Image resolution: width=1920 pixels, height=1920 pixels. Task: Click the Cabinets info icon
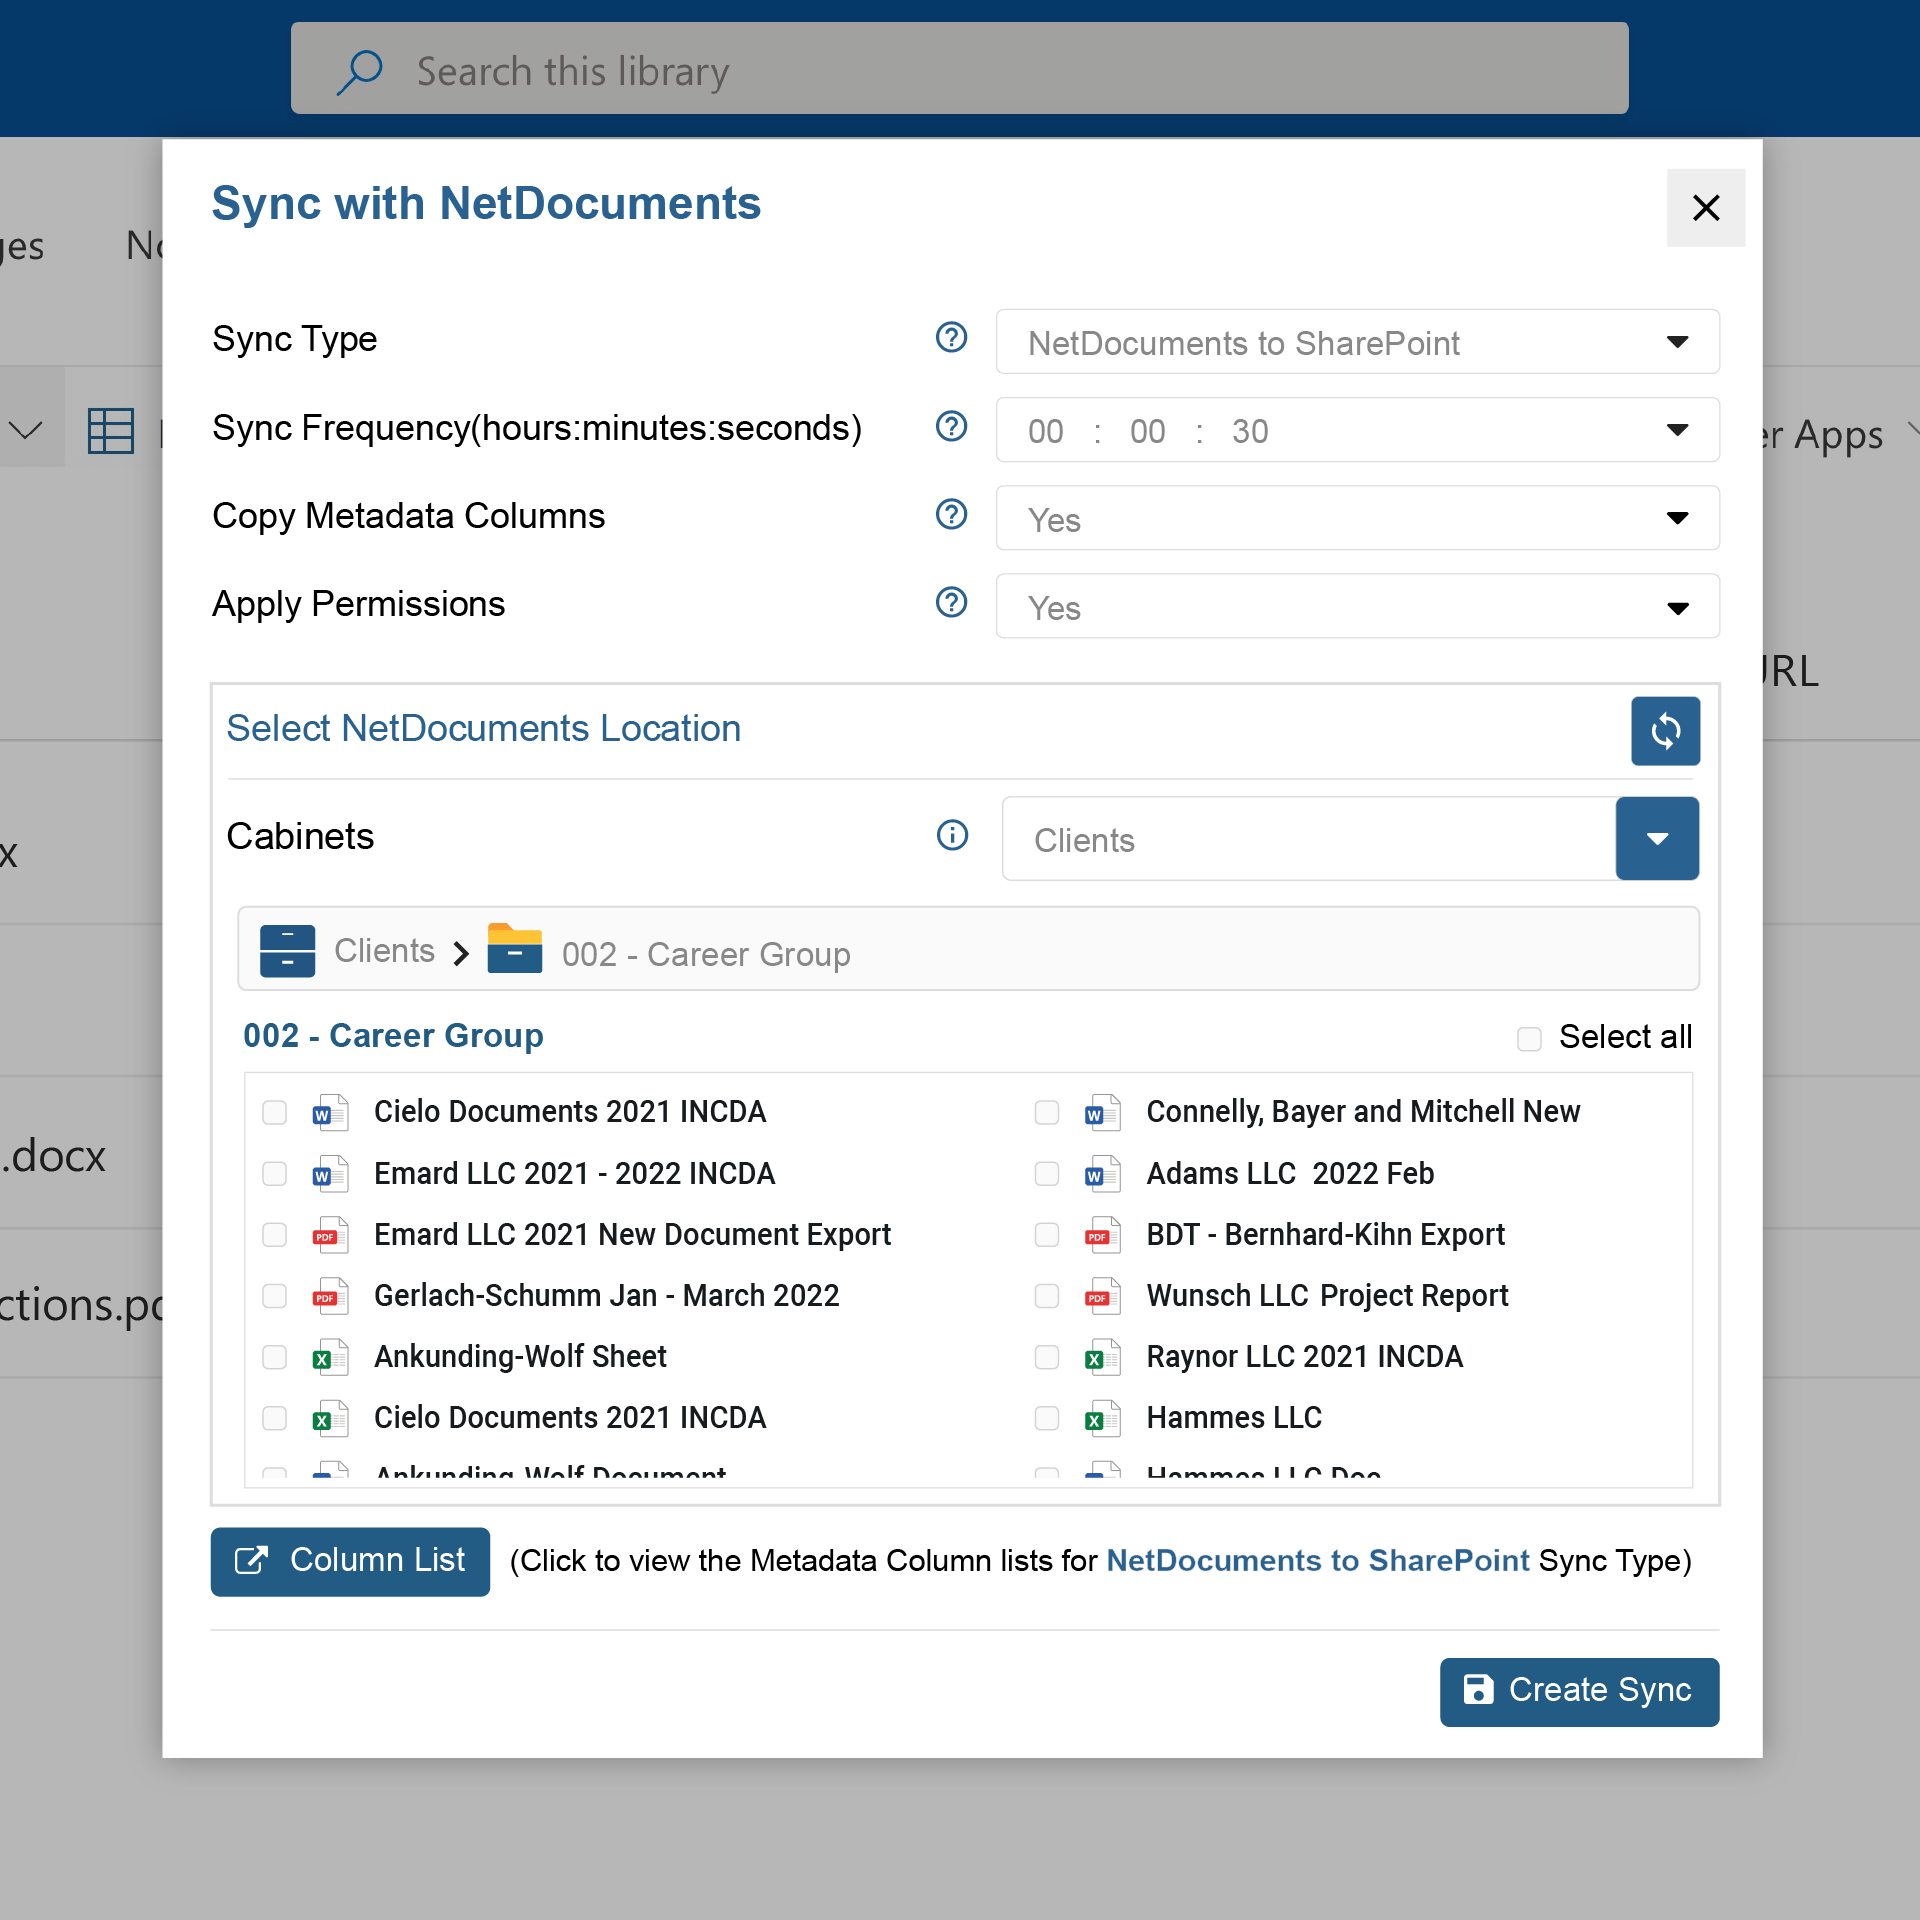952,835
